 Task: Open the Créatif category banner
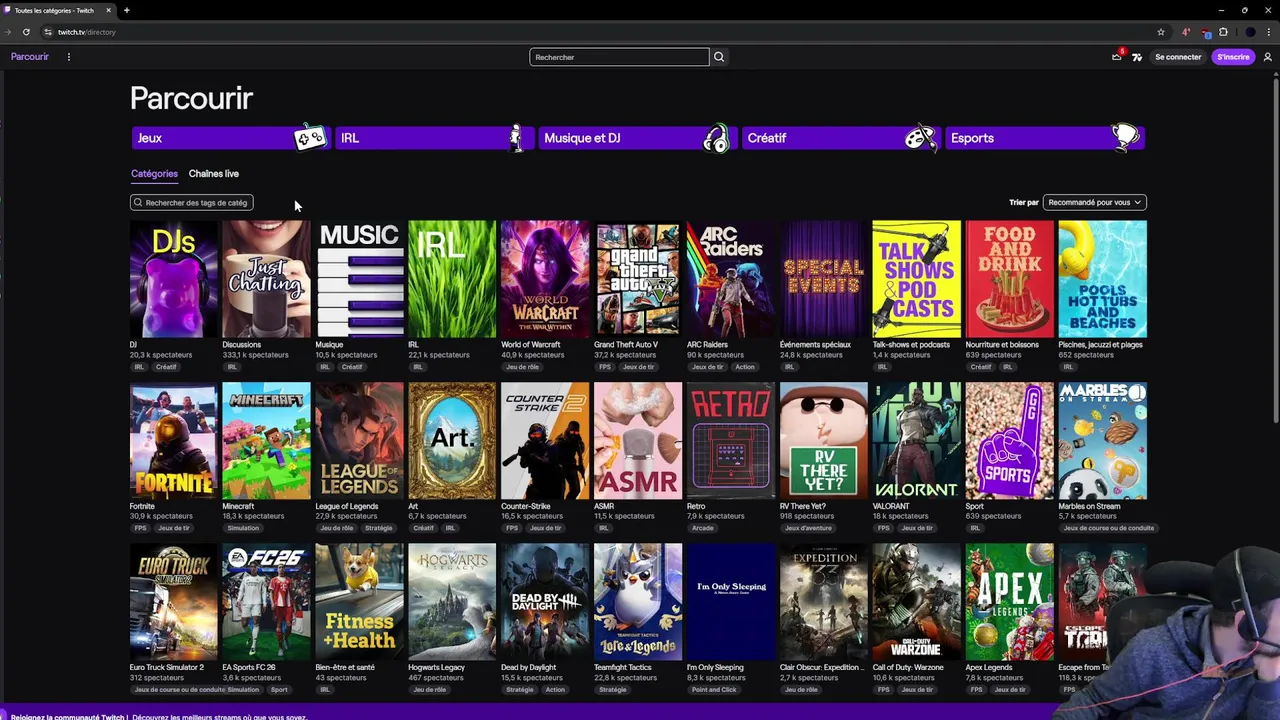click(841, 138)
